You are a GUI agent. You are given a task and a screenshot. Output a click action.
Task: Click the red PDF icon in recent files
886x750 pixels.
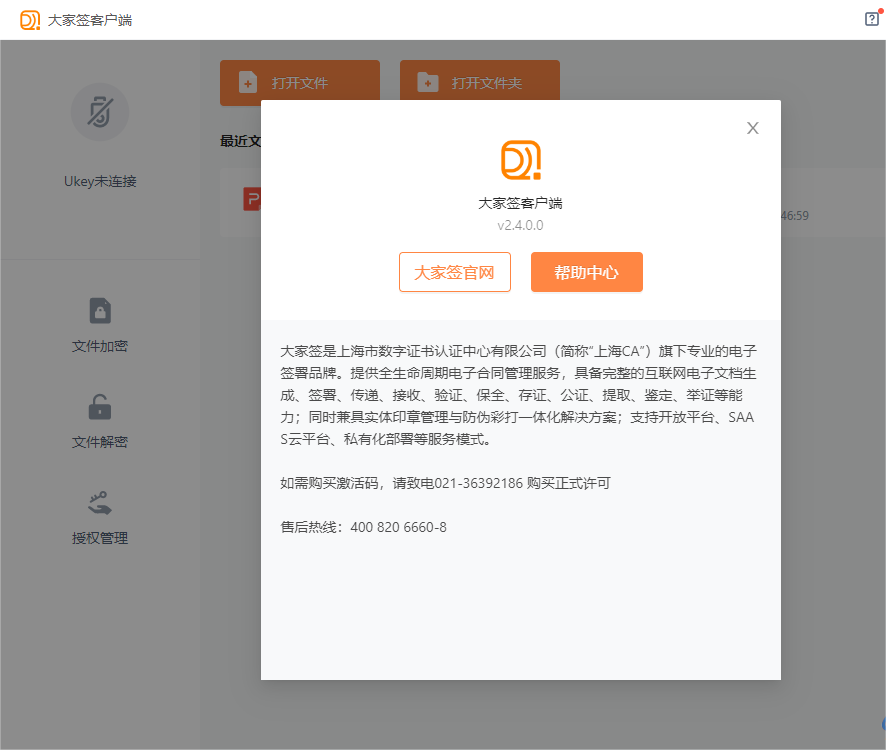point(252,198)
